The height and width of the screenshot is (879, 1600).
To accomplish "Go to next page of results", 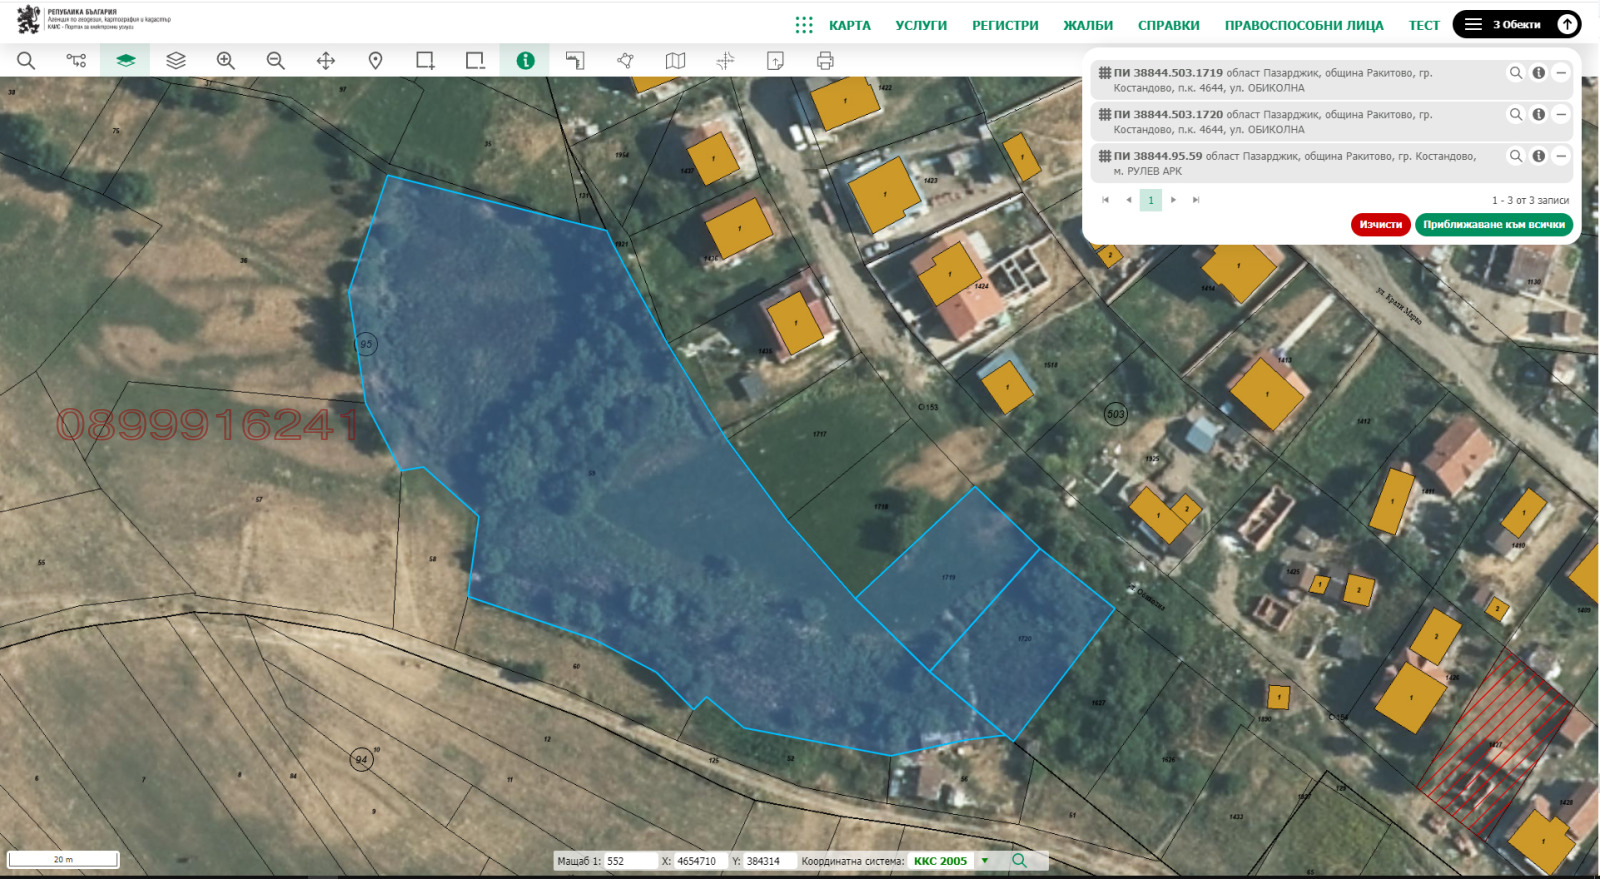I will 1173,200.
